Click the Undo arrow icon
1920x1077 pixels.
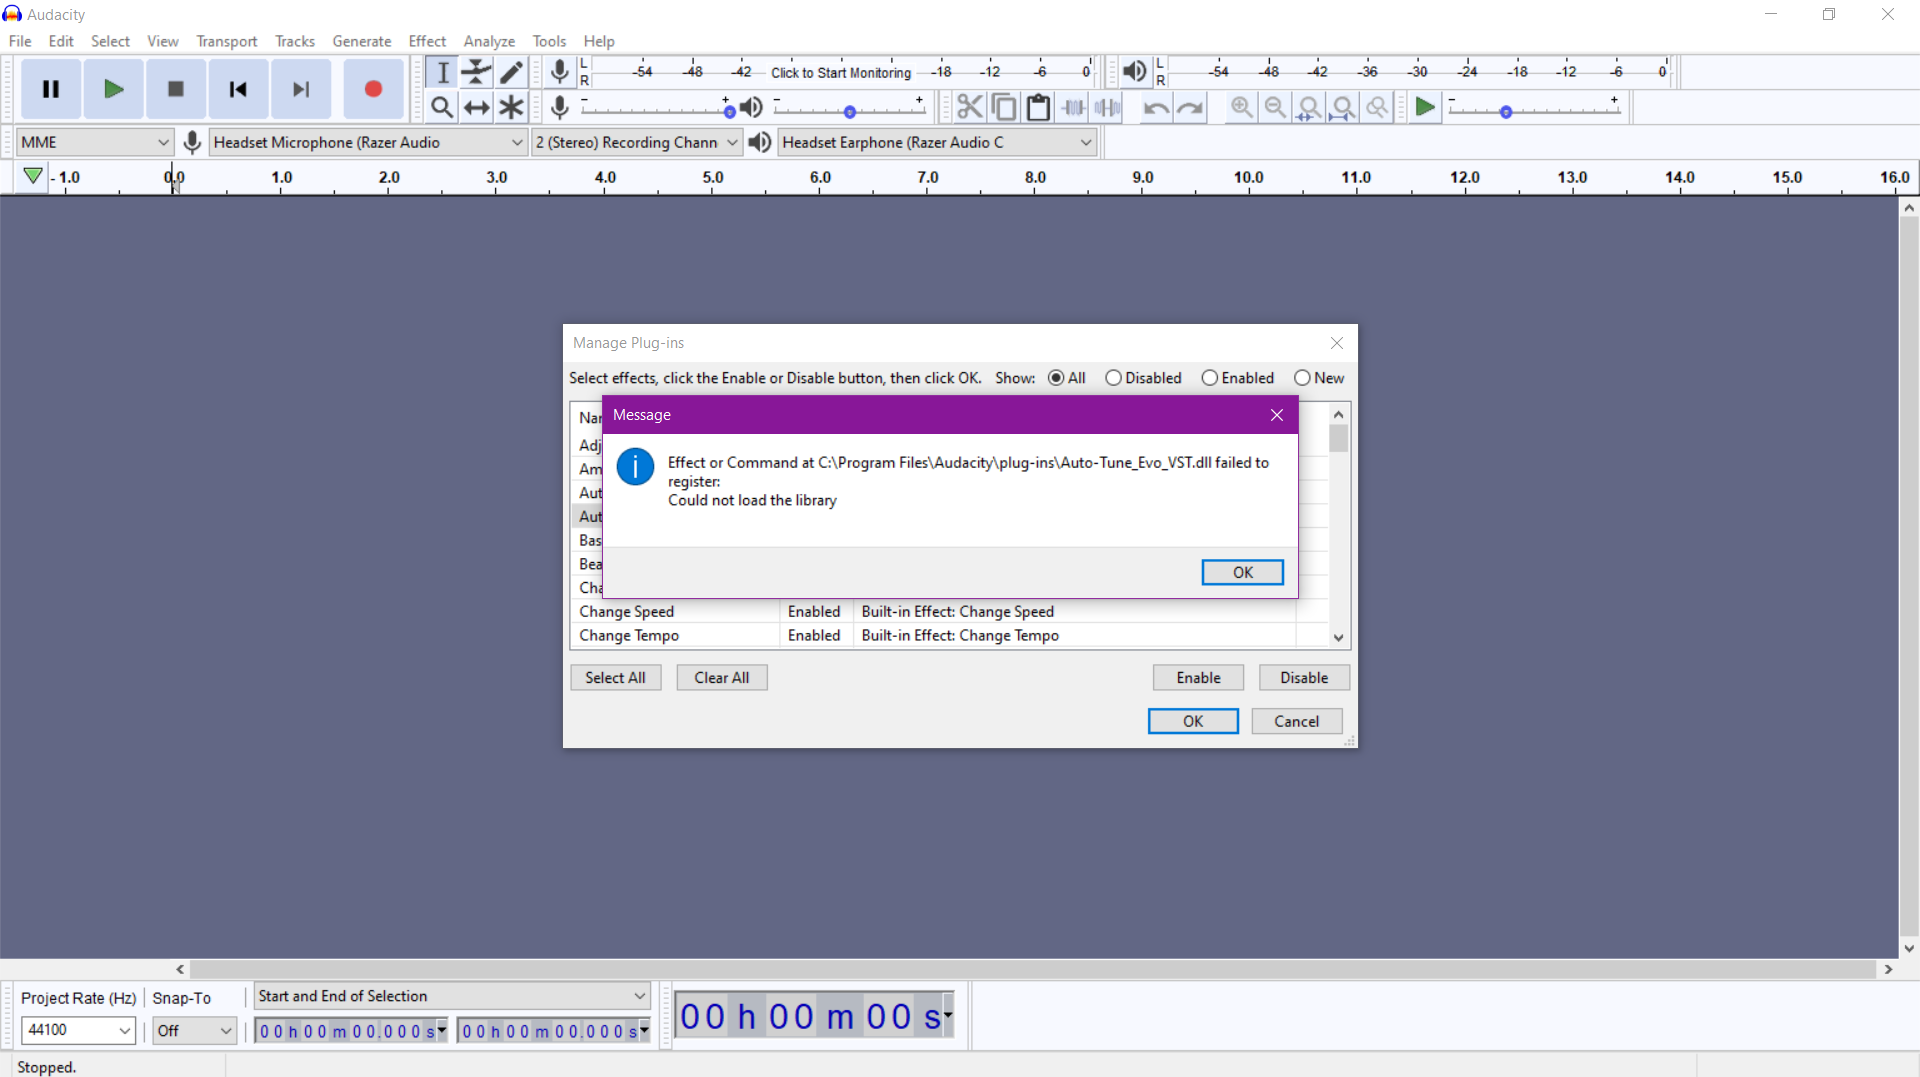click(1156, 107)
